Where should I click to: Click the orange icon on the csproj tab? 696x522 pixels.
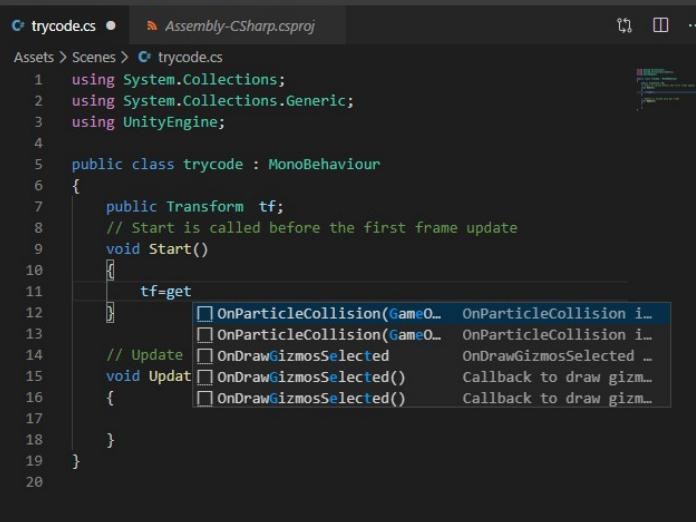point(151,26)
